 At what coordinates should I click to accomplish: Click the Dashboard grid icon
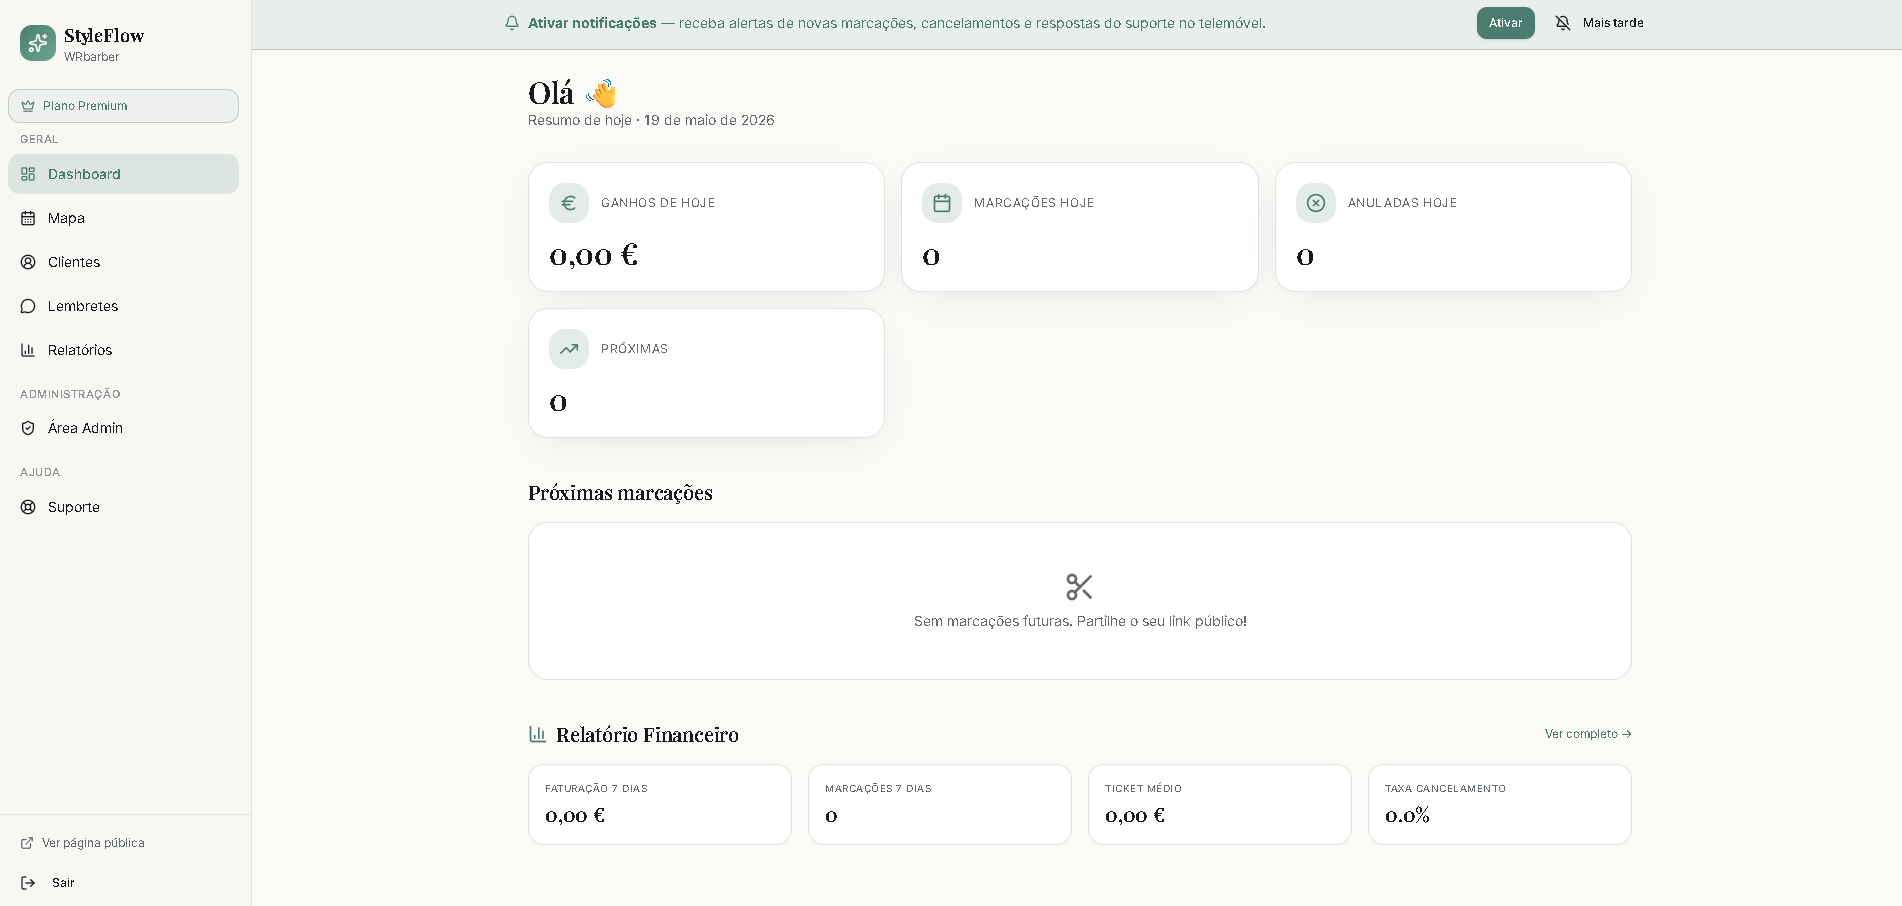[28, 174]
